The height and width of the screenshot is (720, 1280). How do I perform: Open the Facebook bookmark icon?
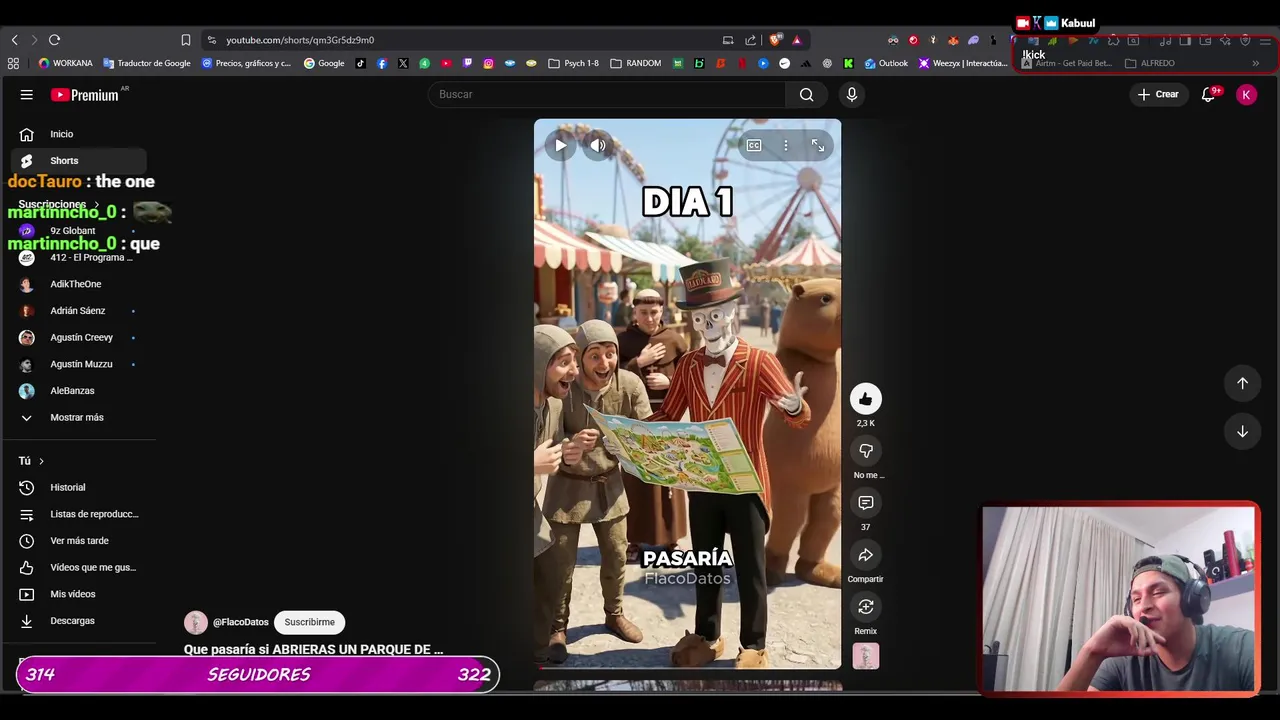pos(382,63)
